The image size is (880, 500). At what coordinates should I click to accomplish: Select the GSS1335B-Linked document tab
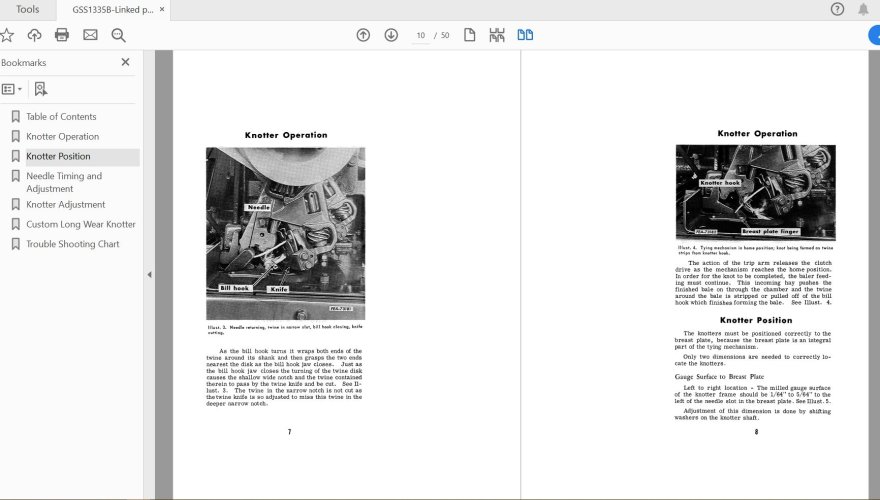112,9
